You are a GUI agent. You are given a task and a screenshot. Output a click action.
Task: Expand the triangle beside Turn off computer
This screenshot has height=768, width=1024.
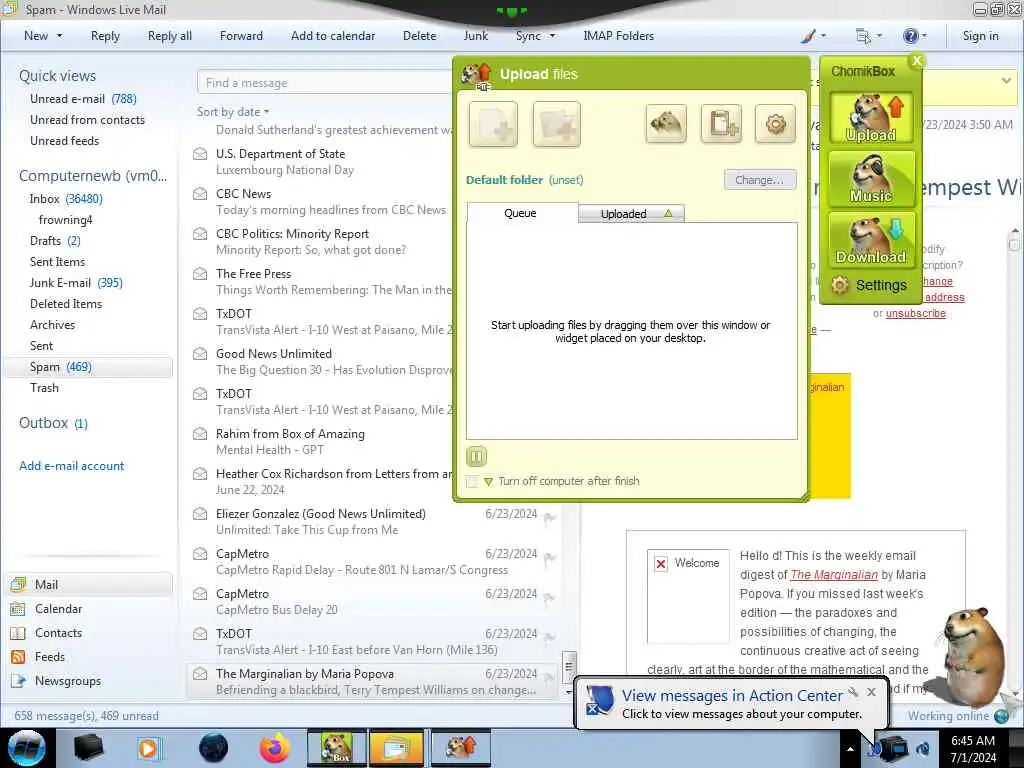tap(488, 482)
